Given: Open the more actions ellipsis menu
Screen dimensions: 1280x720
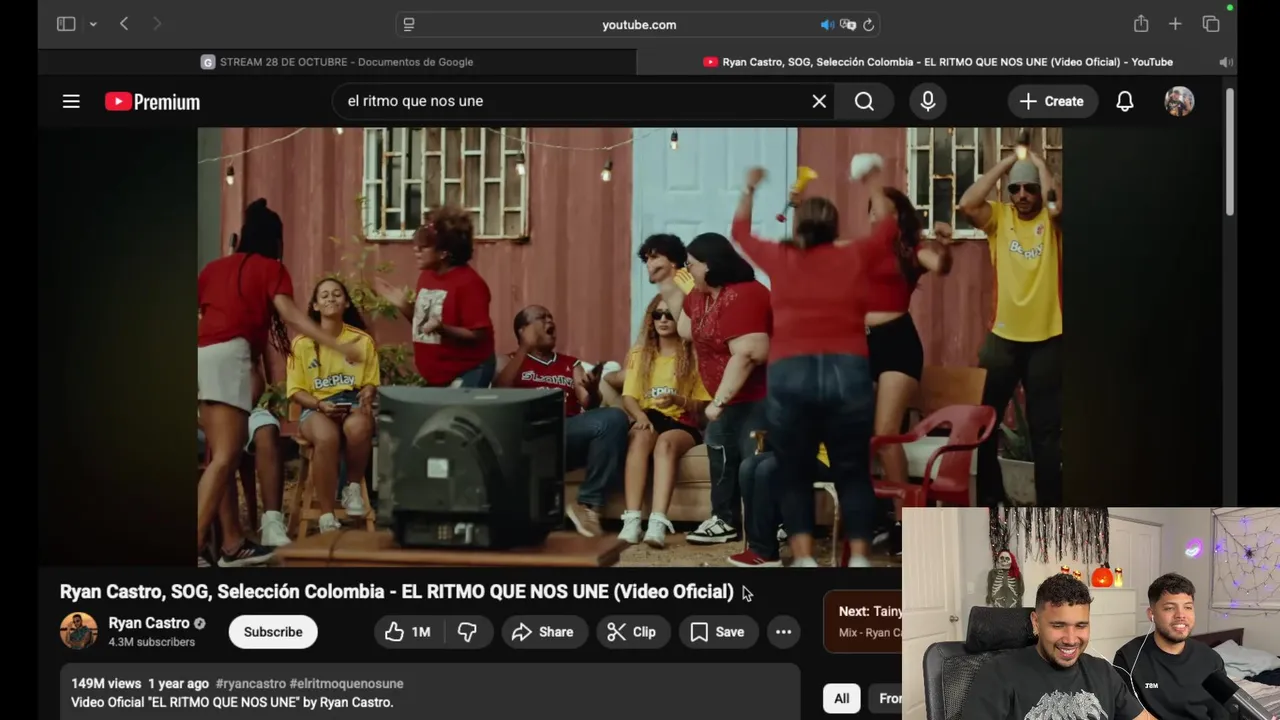Looking at the screenshot, I should click(784, 632).
